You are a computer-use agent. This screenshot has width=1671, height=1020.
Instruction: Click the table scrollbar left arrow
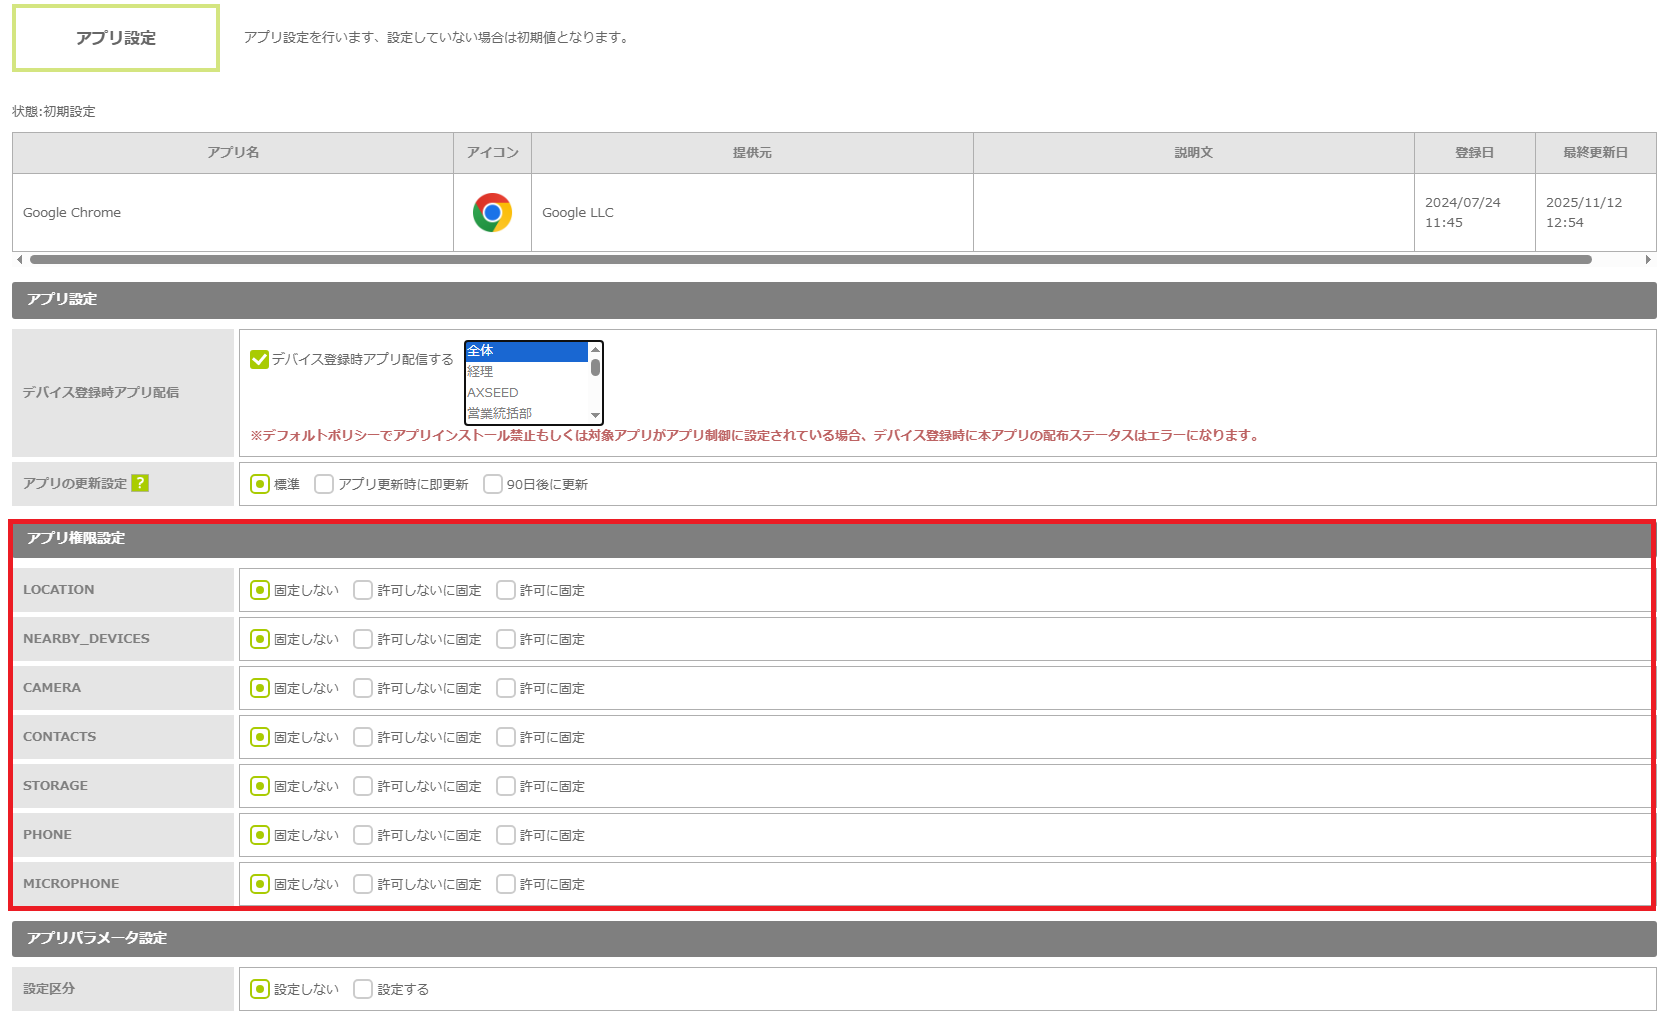pyautogui.click(x=19, y=260)
